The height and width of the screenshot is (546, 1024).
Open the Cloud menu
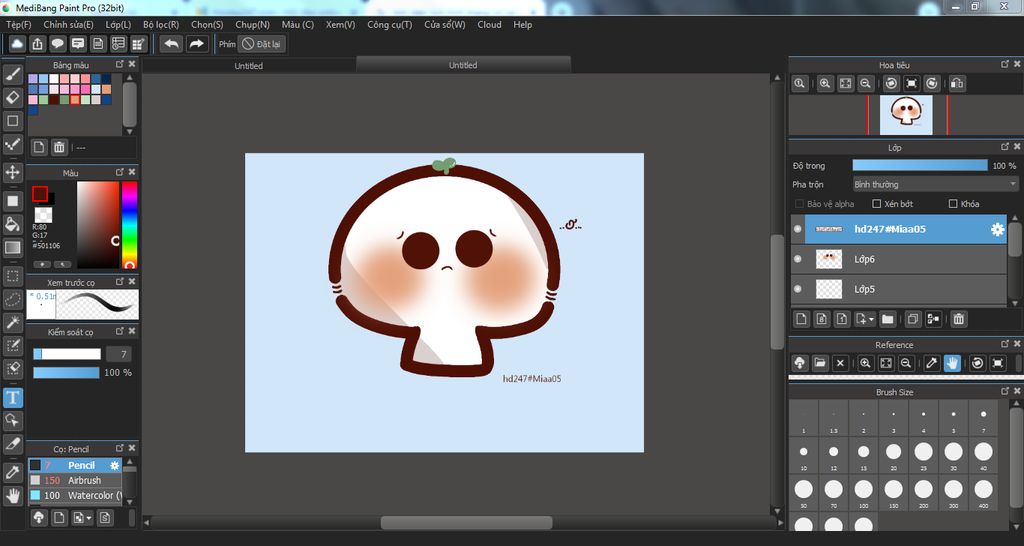pyautogui.click(x=489, y=25)
